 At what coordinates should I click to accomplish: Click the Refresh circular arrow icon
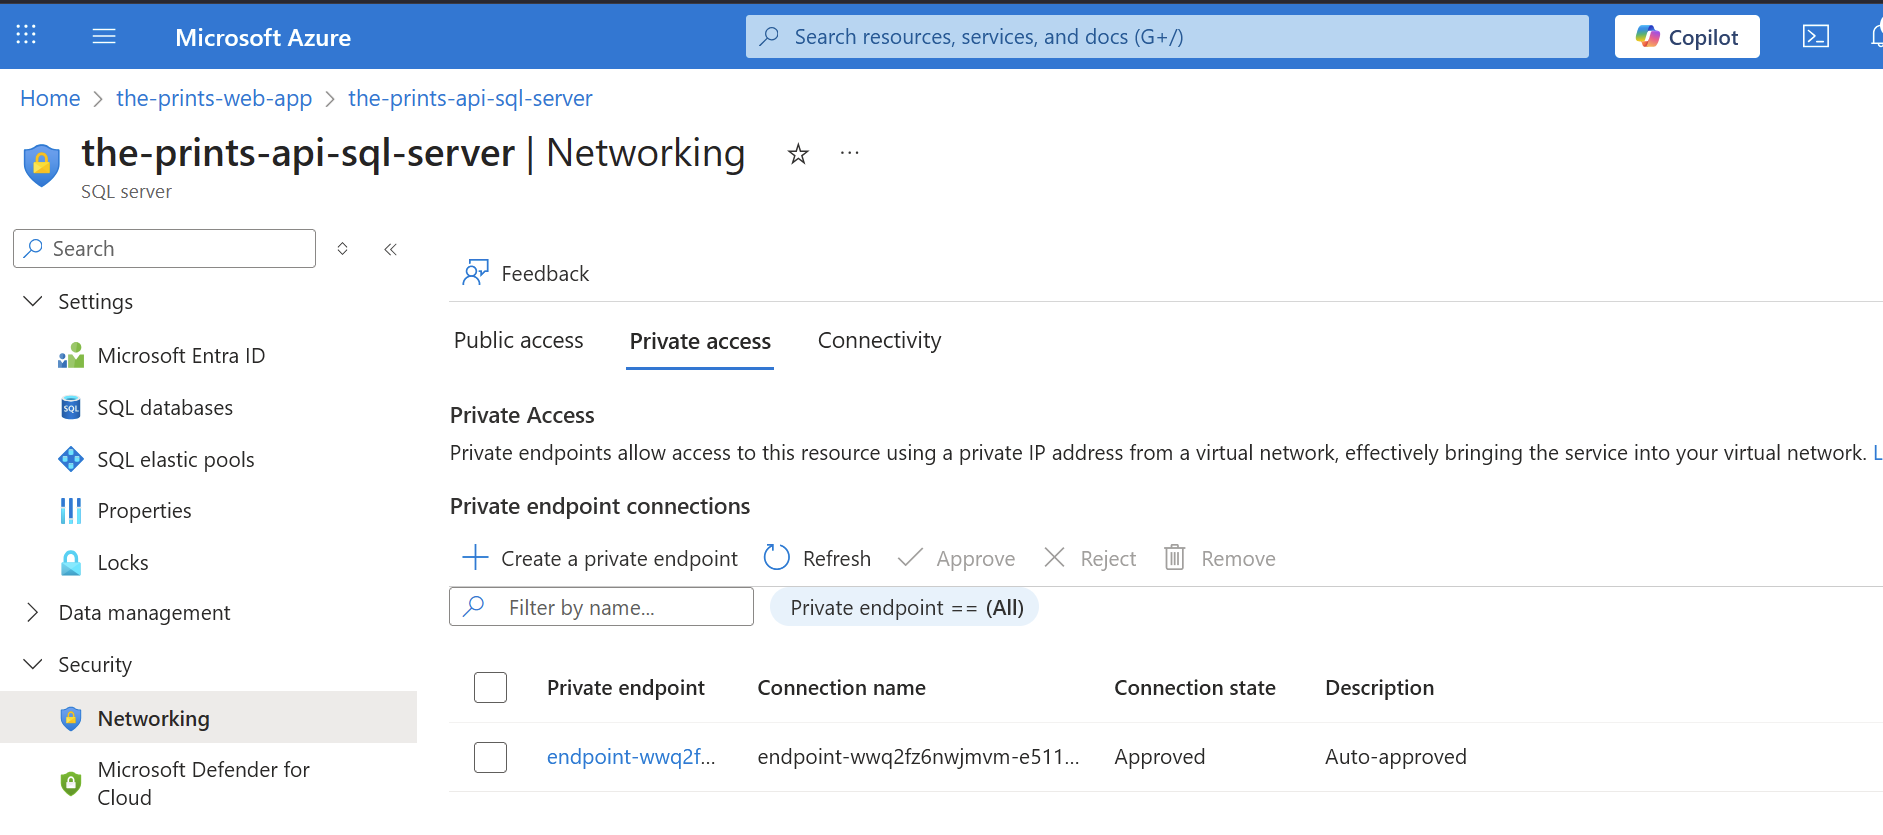tap(777, 557)
